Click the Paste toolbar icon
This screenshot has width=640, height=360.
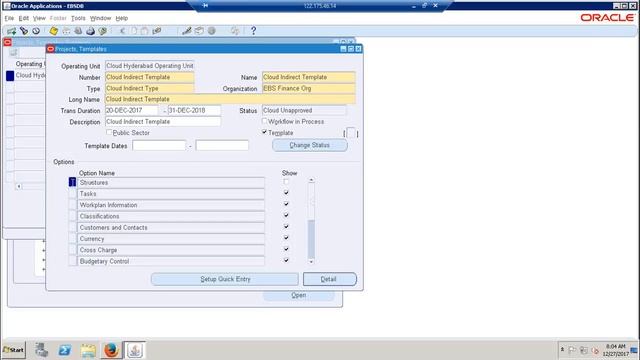click(x=144, y=31)
